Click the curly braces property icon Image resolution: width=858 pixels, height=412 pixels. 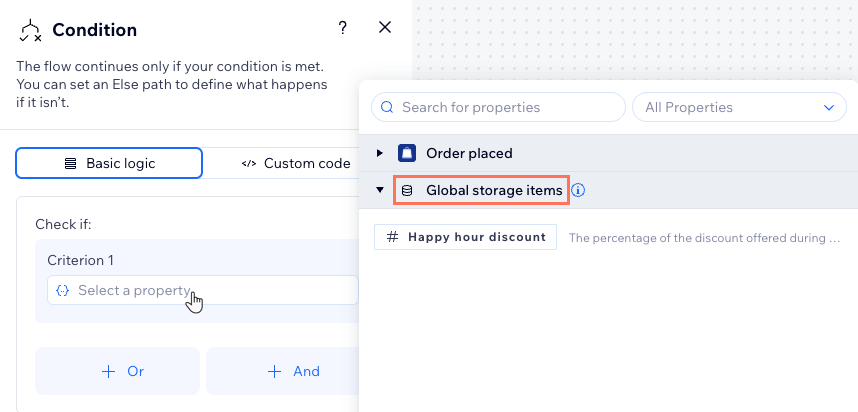(x=62, y=291)
